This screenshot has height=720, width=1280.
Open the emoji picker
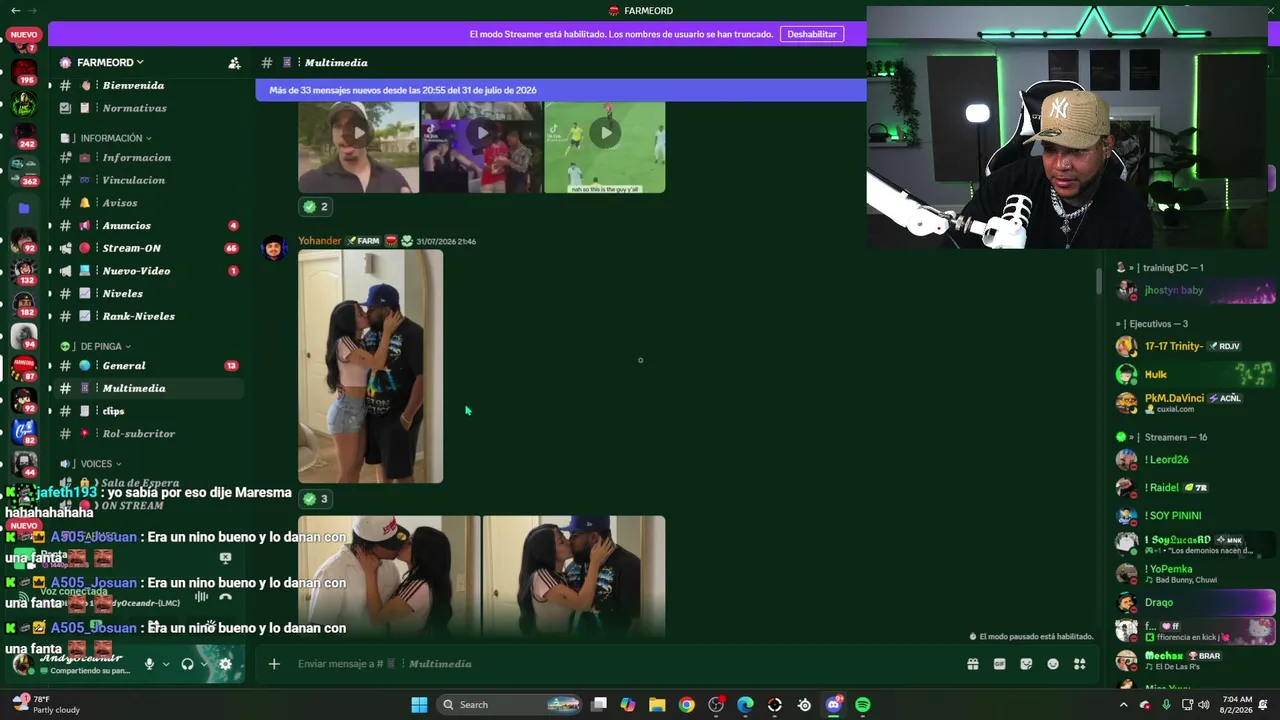click(1053, 664)
